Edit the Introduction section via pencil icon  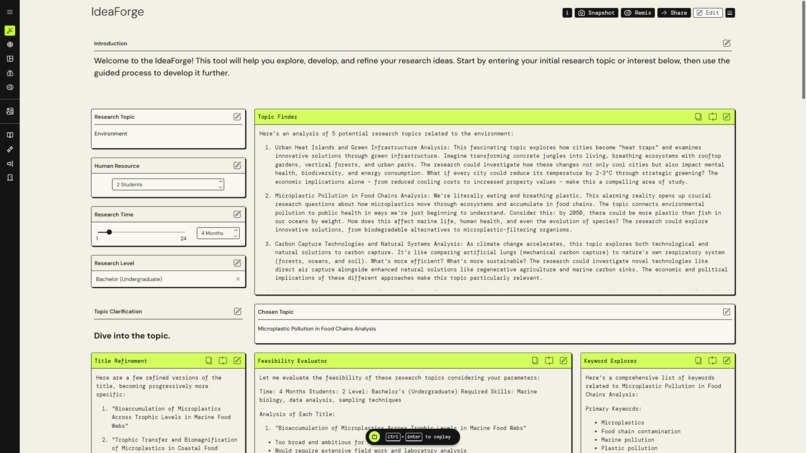726,43
